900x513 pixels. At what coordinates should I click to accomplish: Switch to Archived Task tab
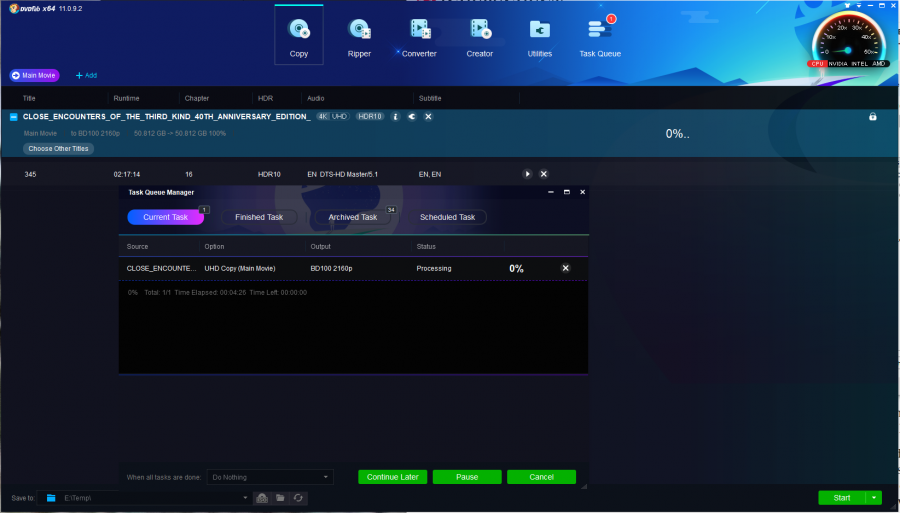[352, 217]
